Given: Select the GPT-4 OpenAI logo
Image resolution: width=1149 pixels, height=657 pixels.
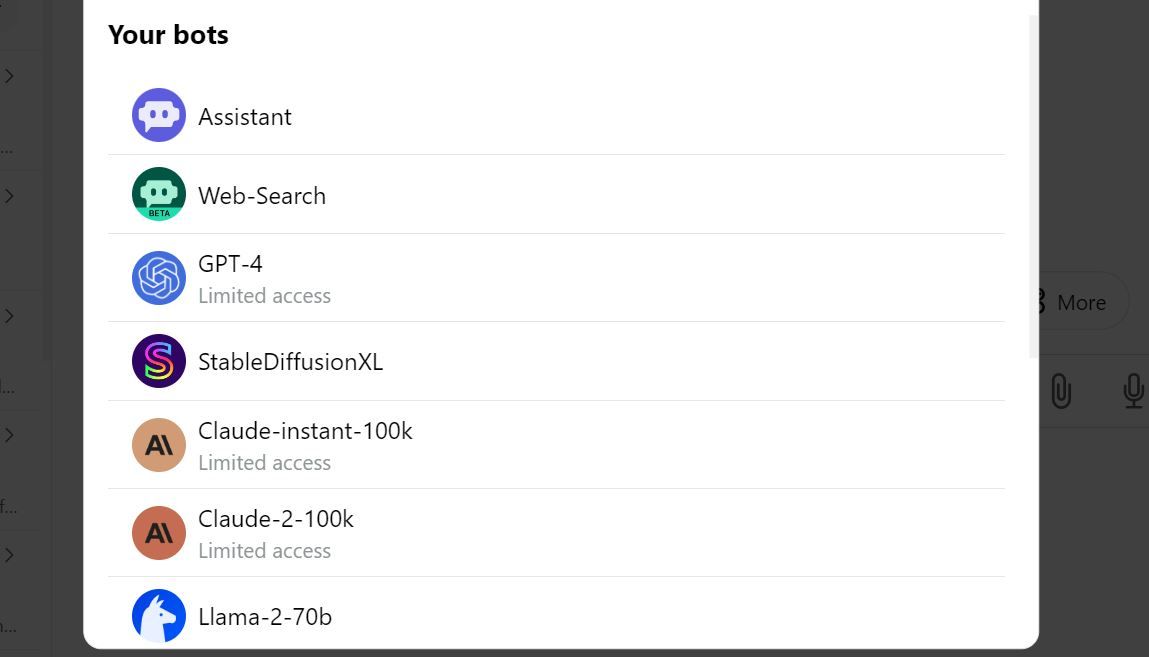Looking at the screenshot, I should click(x=158, y=277).
